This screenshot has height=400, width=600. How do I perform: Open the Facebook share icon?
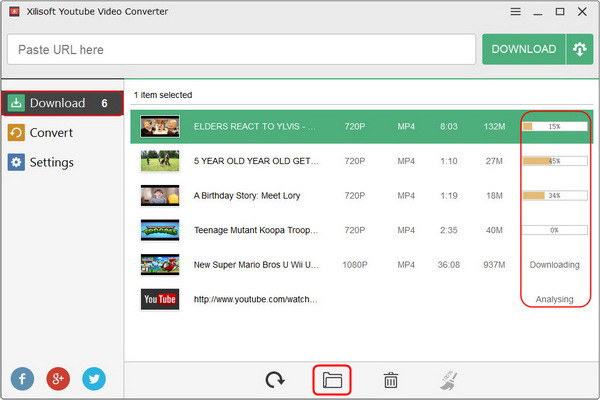(x=22, y=379)
